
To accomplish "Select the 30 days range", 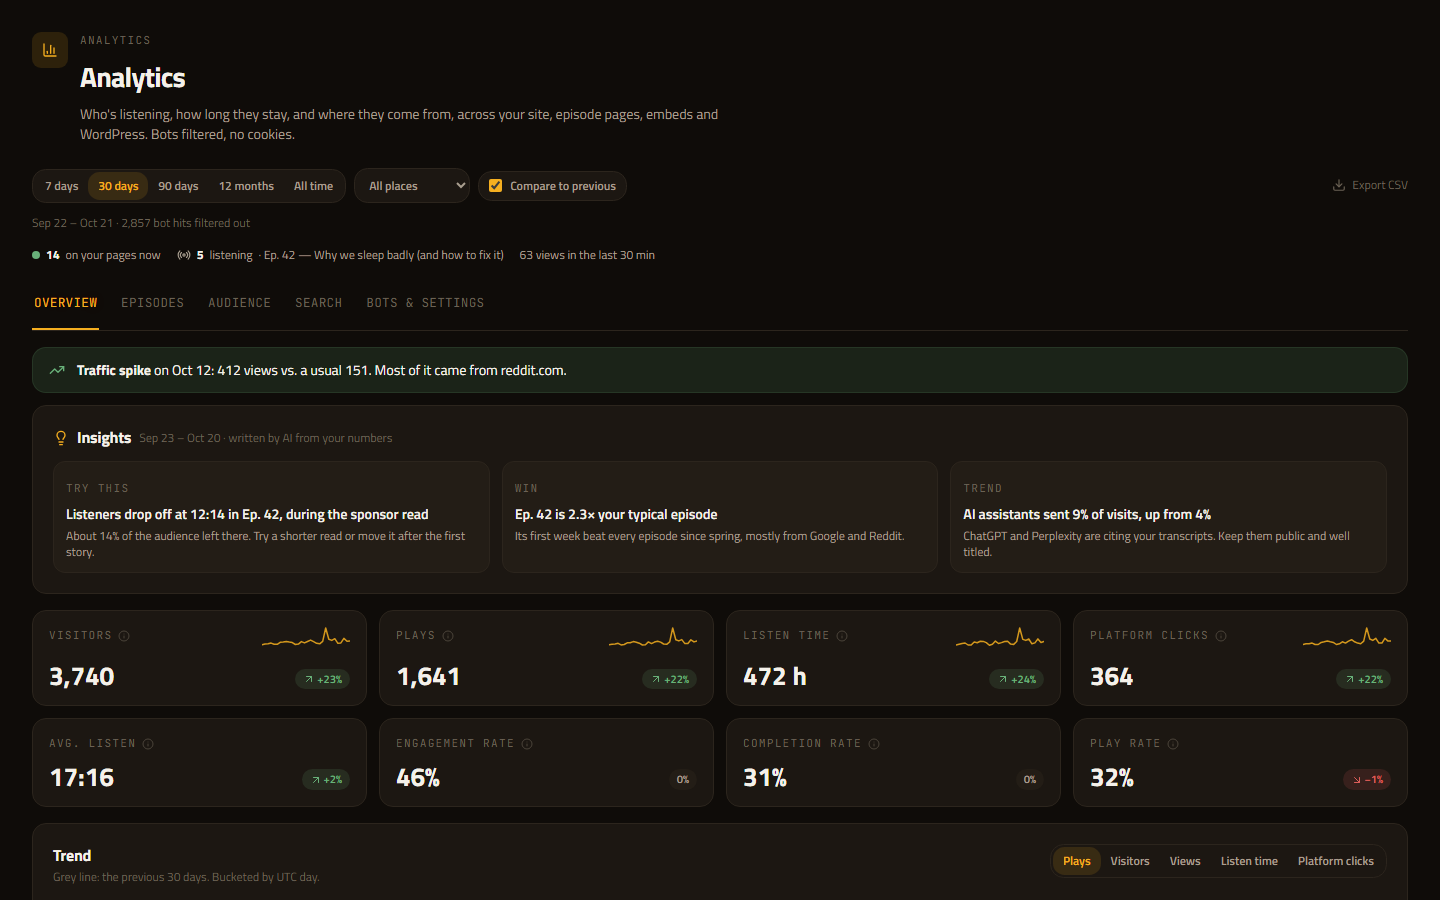I will point(118,186).
